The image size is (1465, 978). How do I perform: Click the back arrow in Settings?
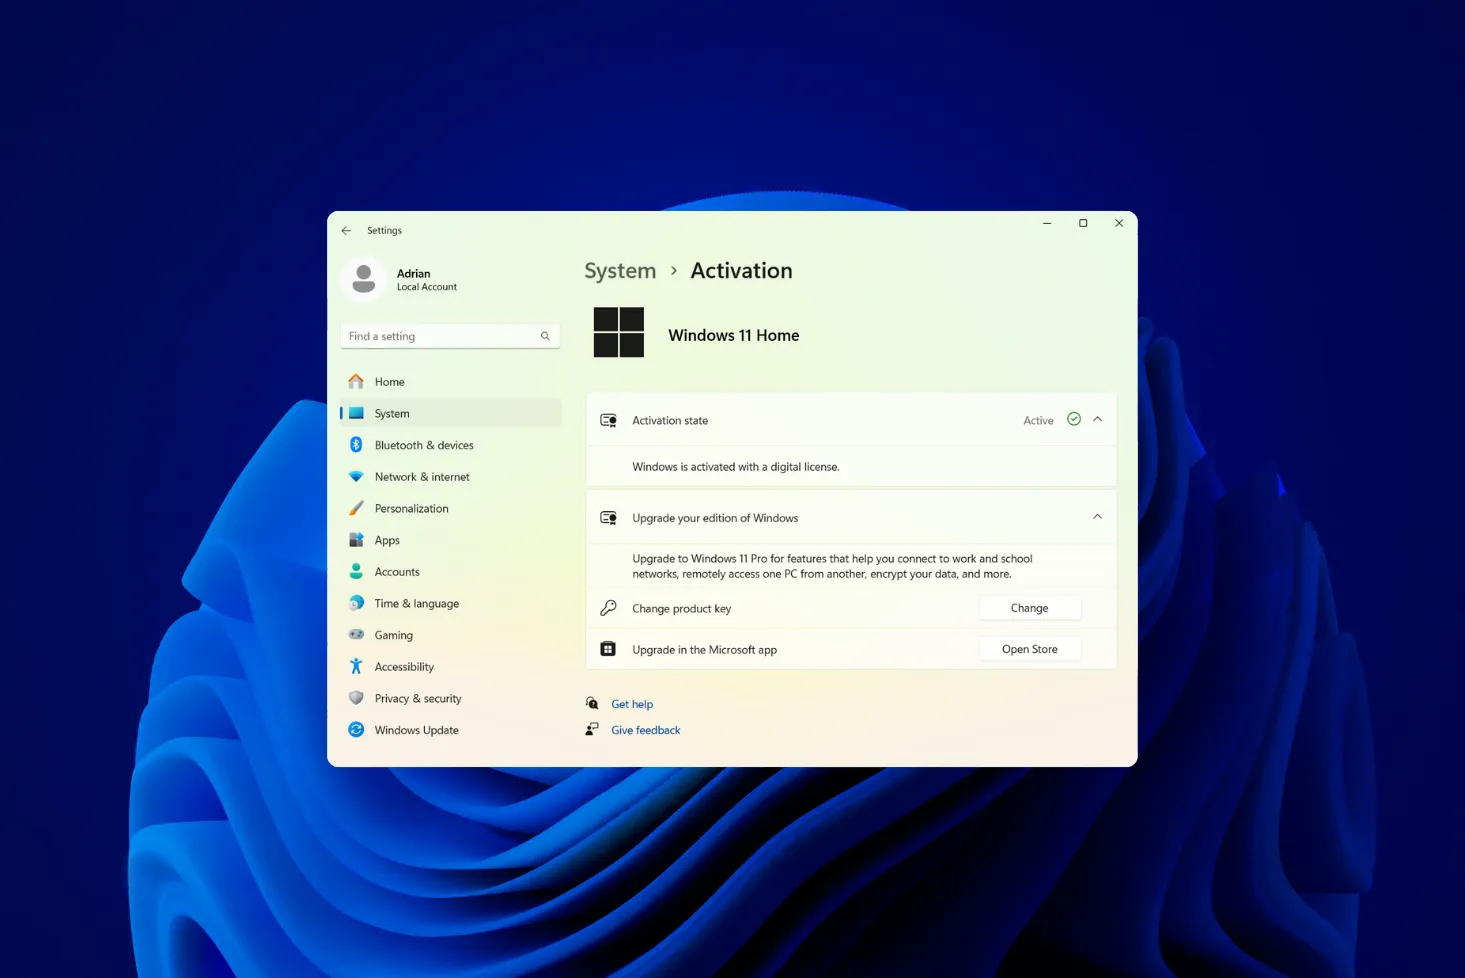(346, 230)
